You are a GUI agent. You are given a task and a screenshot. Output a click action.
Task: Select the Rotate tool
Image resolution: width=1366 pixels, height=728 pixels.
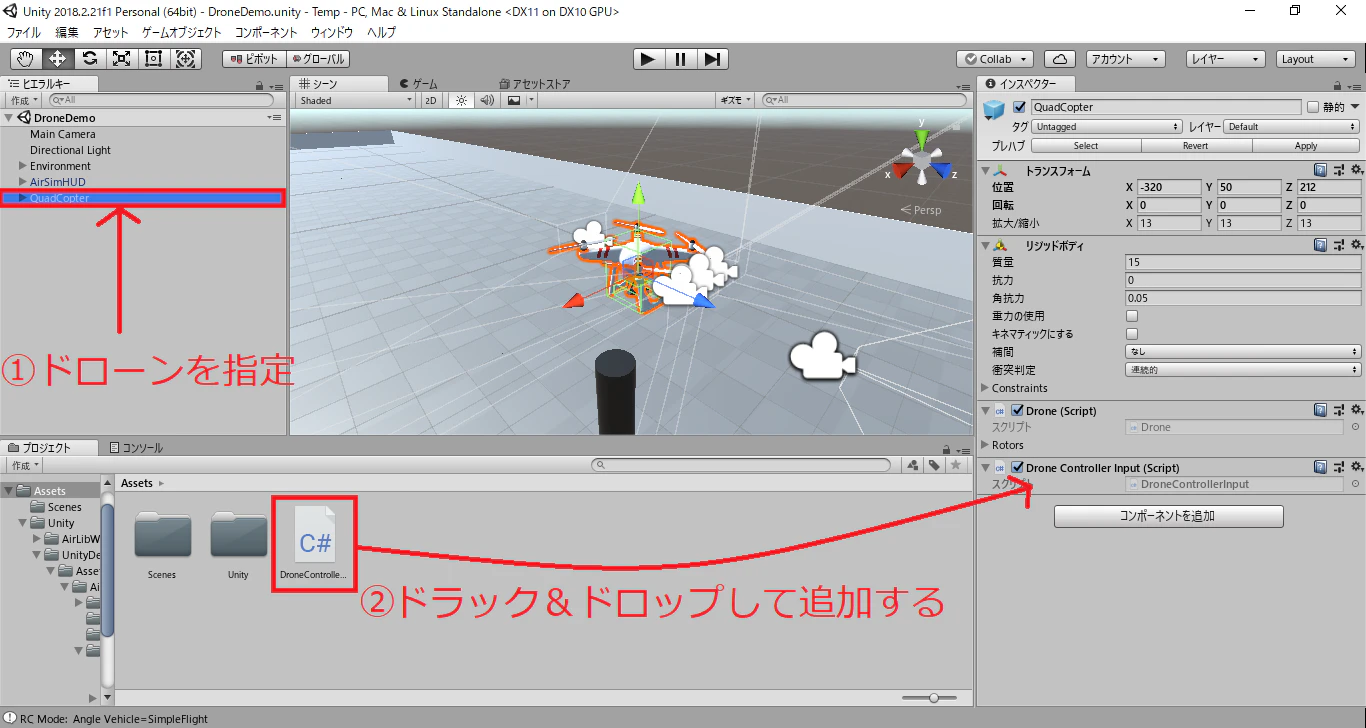coord(90,59)
